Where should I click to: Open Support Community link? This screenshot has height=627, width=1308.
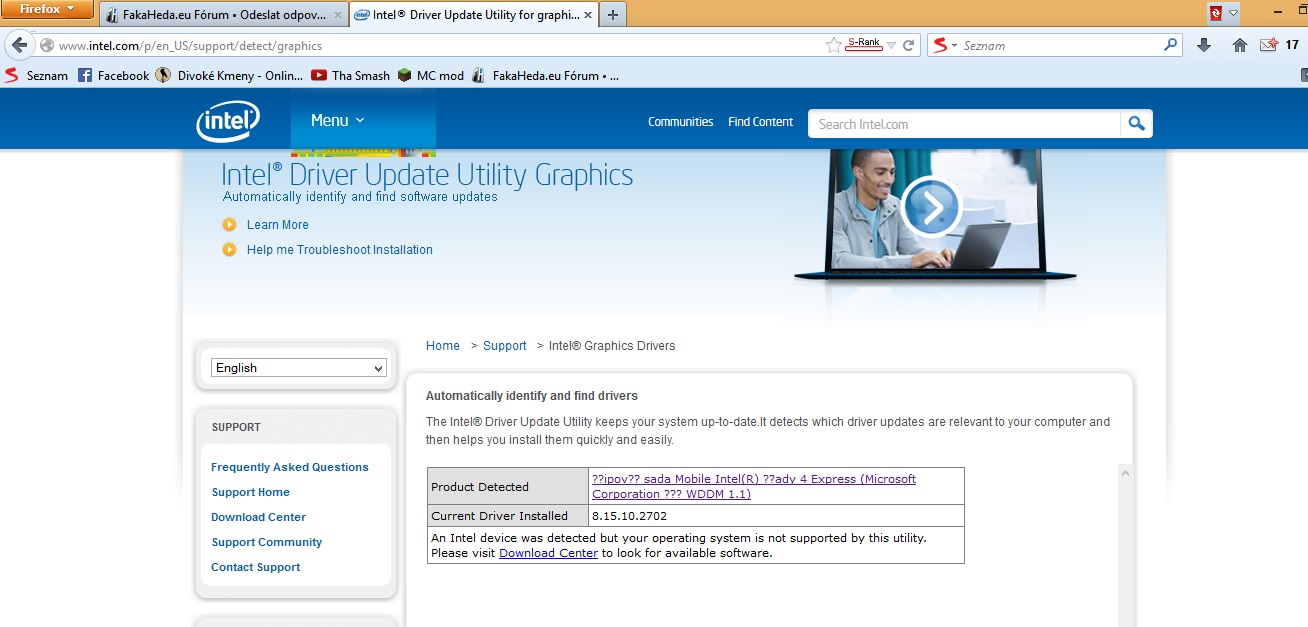pos(266,542)
